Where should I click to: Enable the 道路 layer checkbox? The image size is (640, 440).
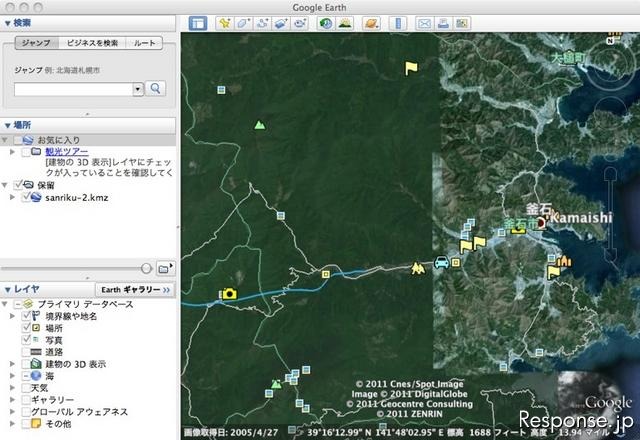(x=26, y=351)
